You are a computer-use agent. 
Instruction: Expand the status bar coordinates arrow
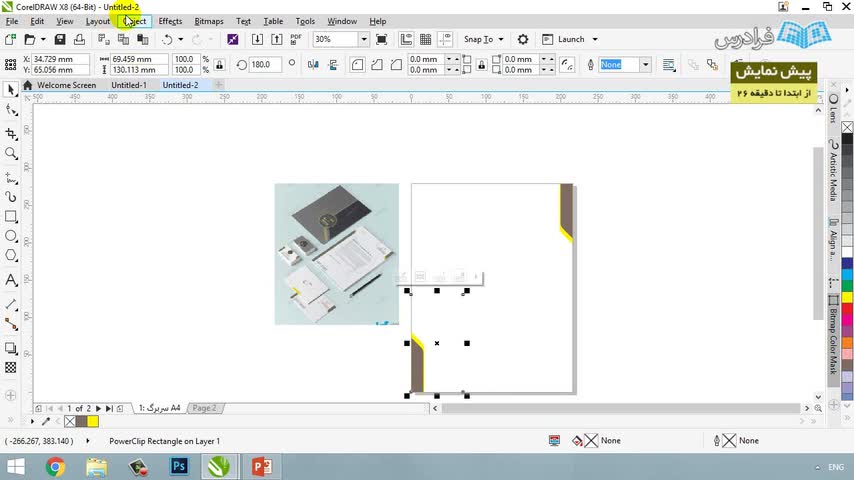click(x=88, y=441)
